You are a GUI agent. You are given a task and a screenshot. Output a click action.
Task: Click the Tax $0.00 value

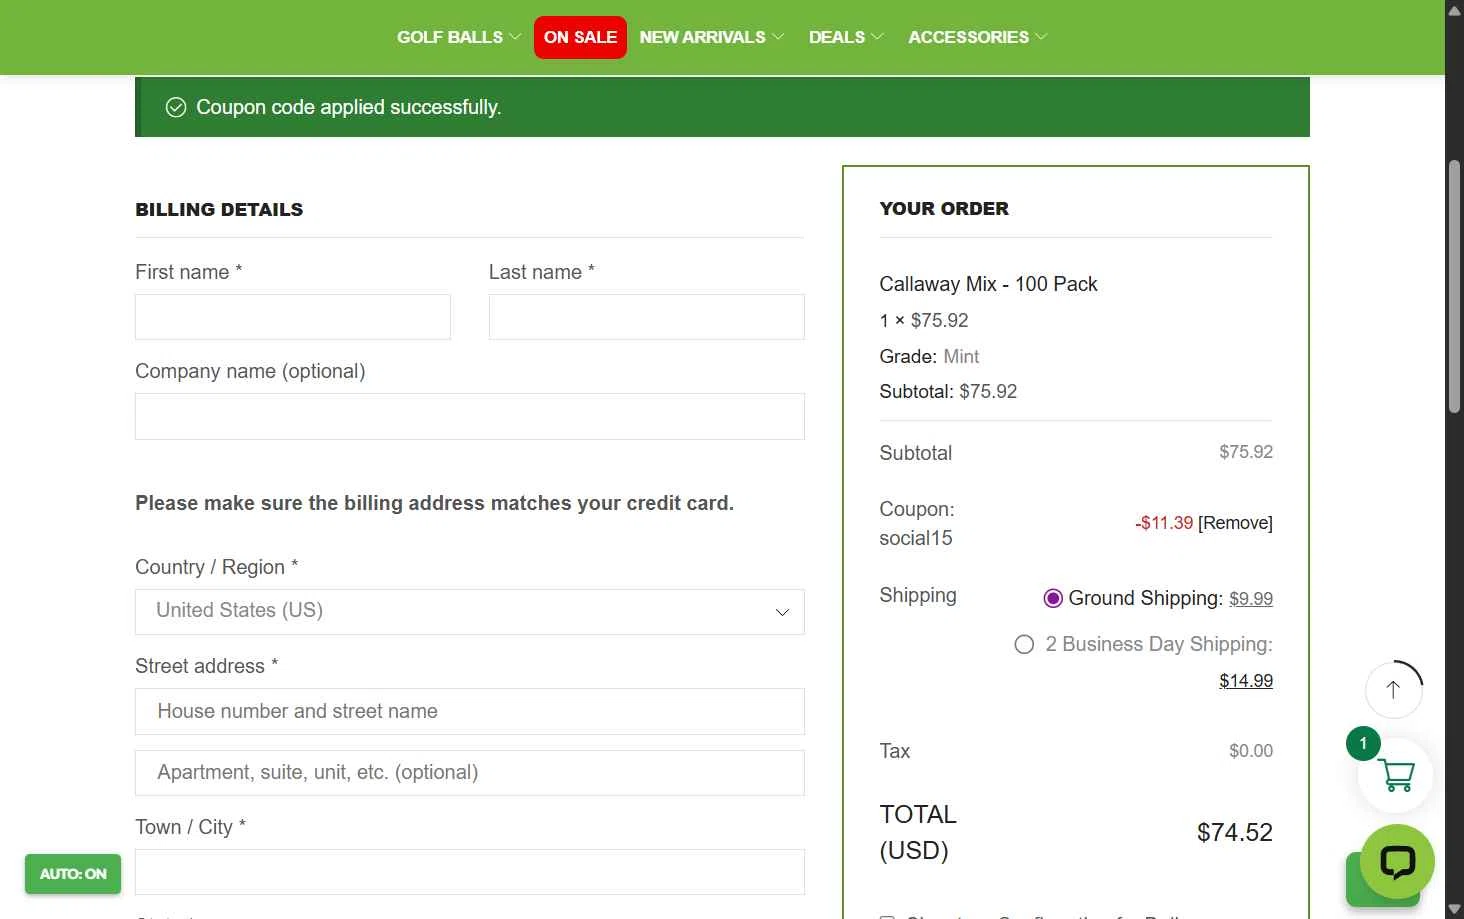click(x=1251, y=751)
